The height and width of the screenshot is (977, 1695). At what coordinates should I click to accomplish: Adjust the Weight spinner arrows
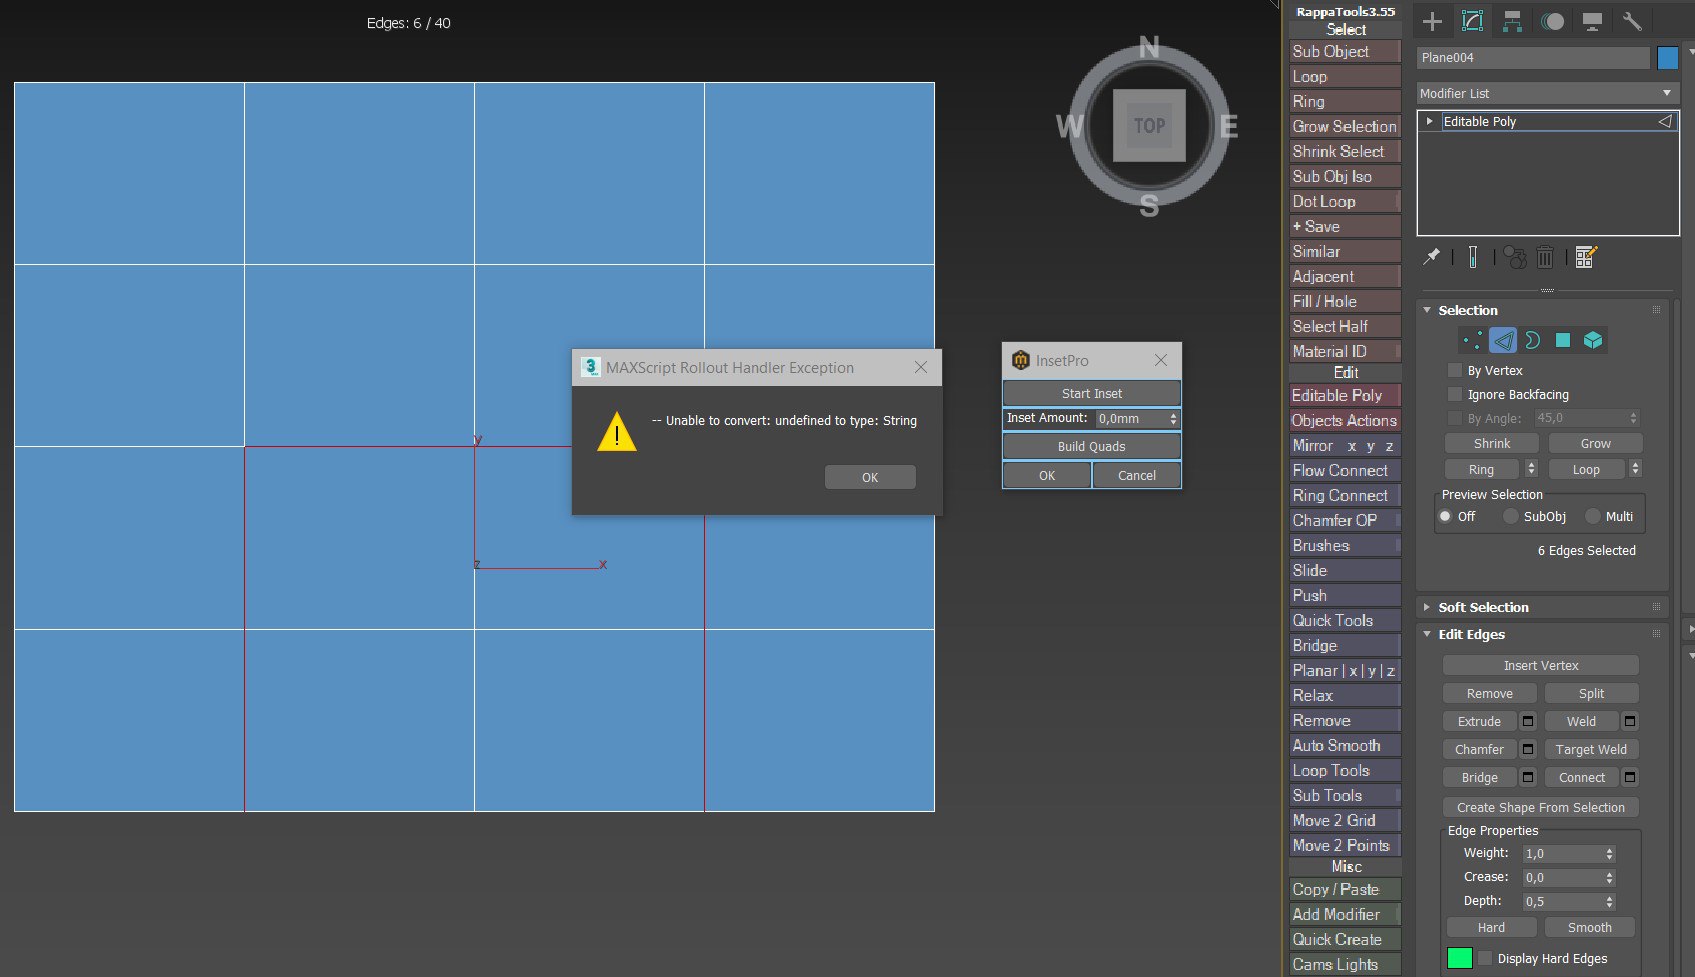1609,854
